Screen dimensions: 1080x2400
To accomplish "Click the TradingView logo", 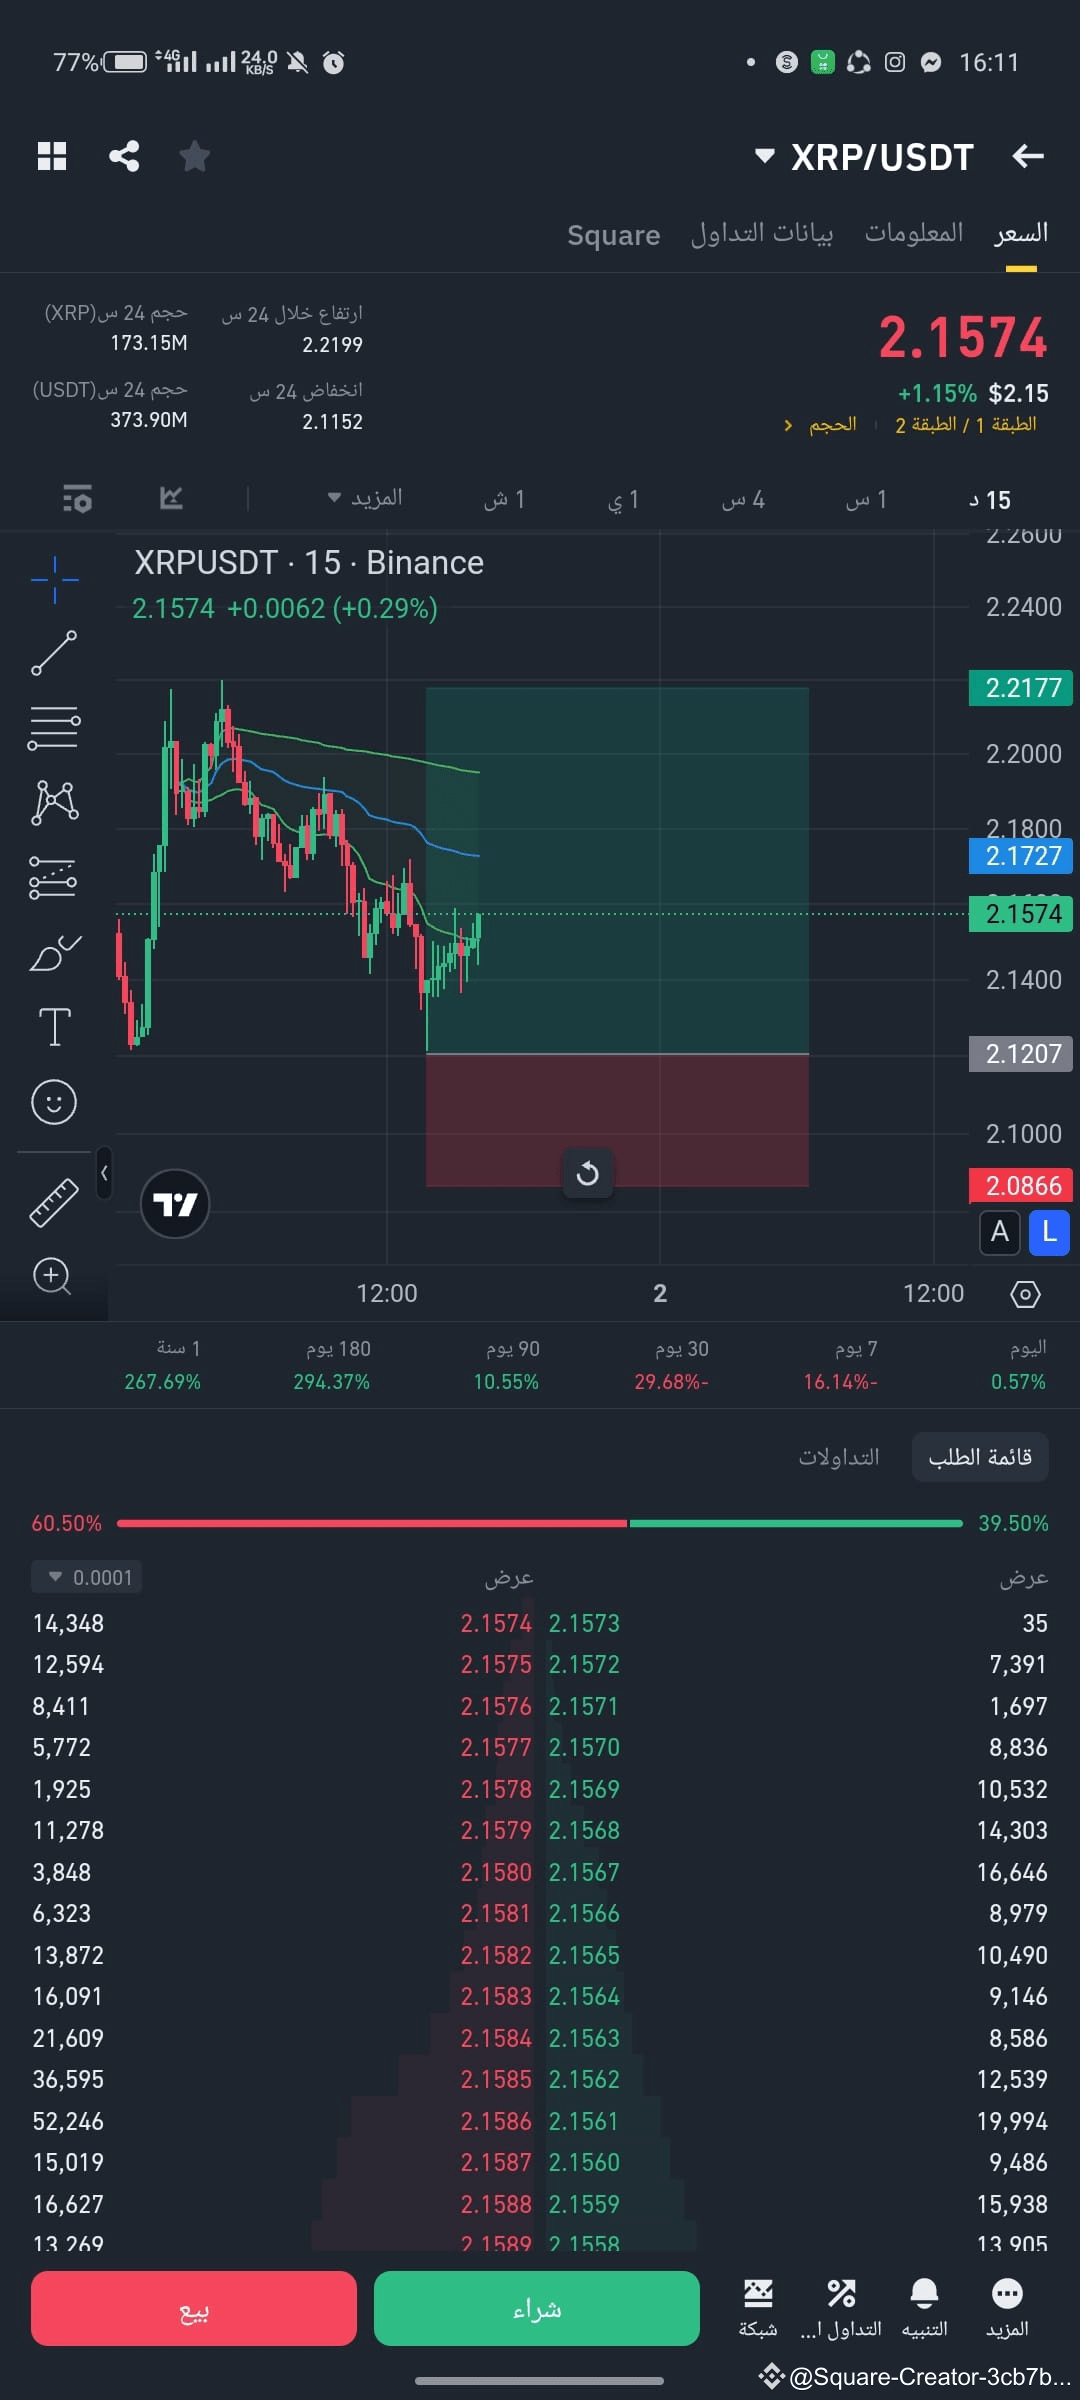I will pos(175,1204).
